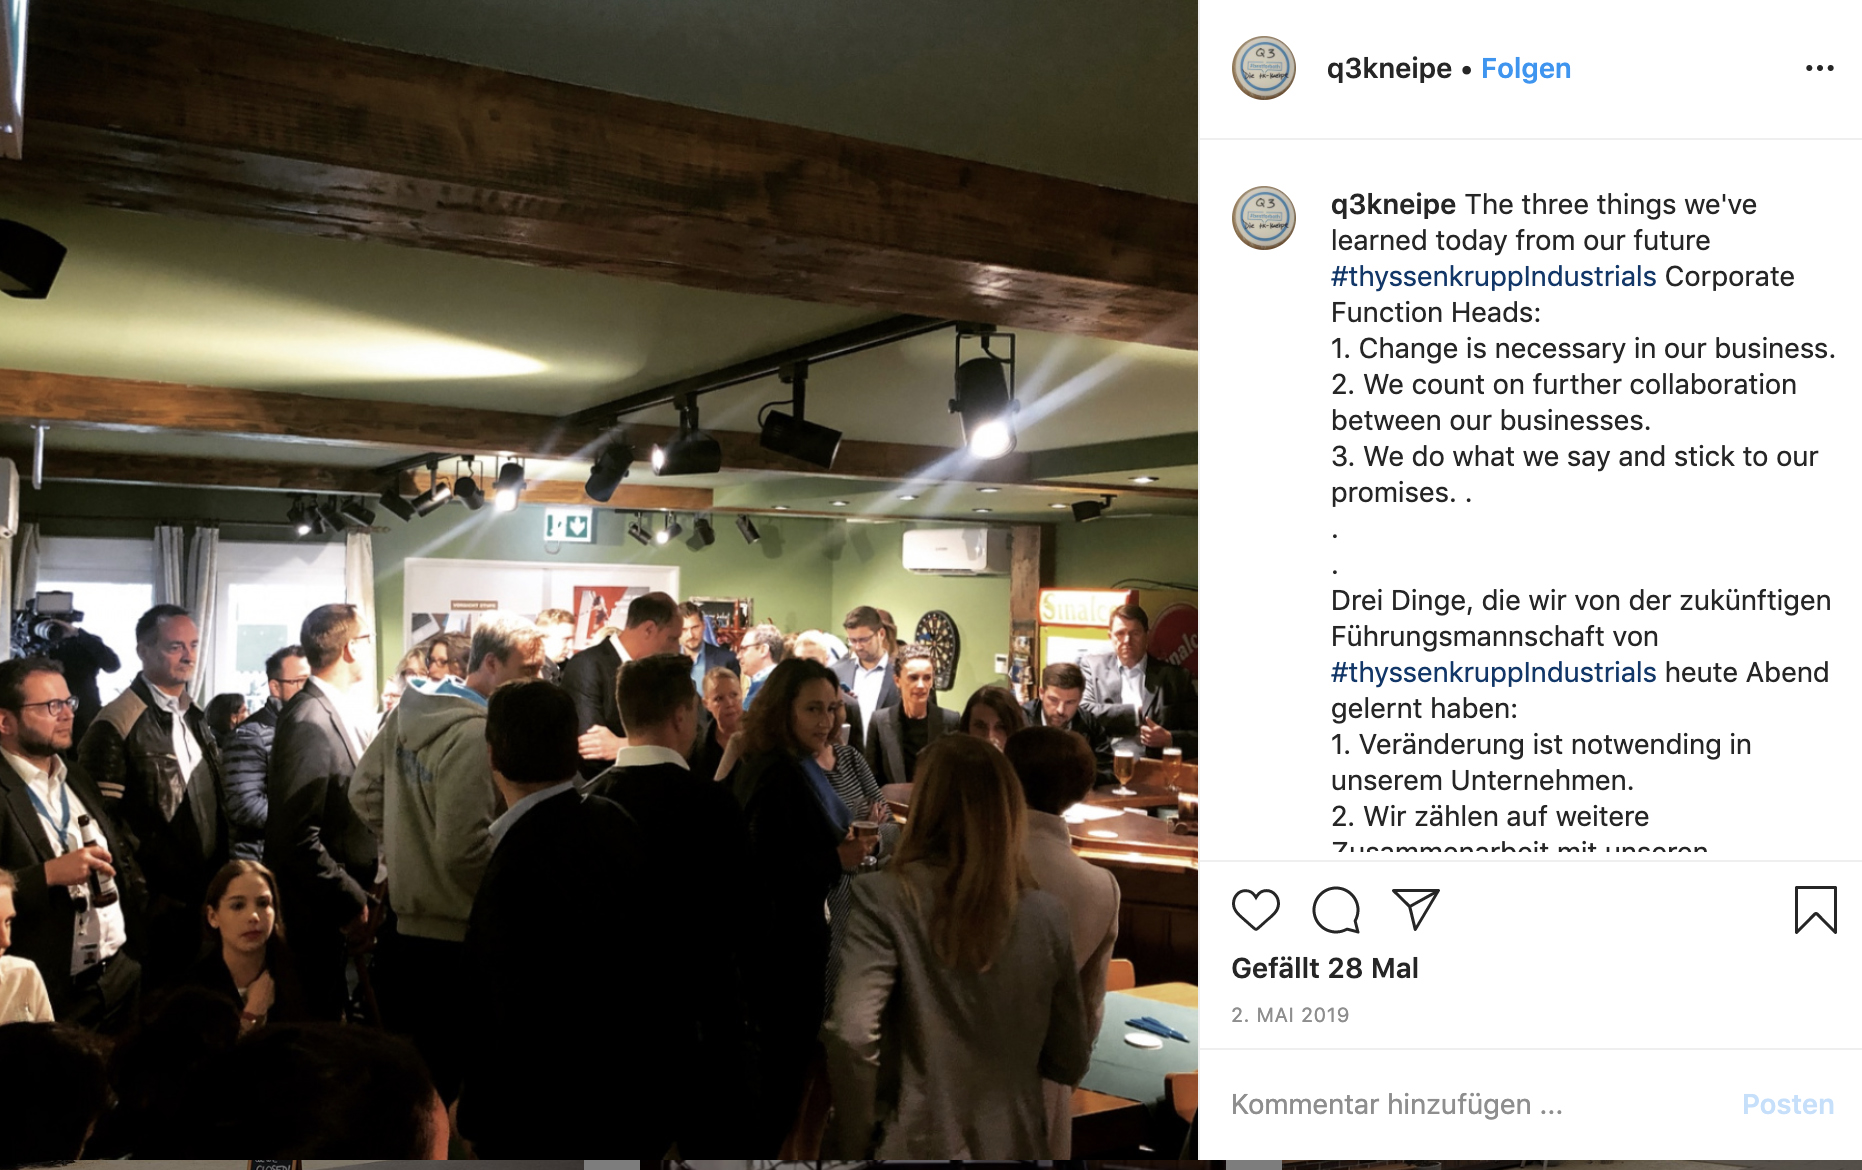Open comments via speech bubble icon

(x=1335, y=909)
